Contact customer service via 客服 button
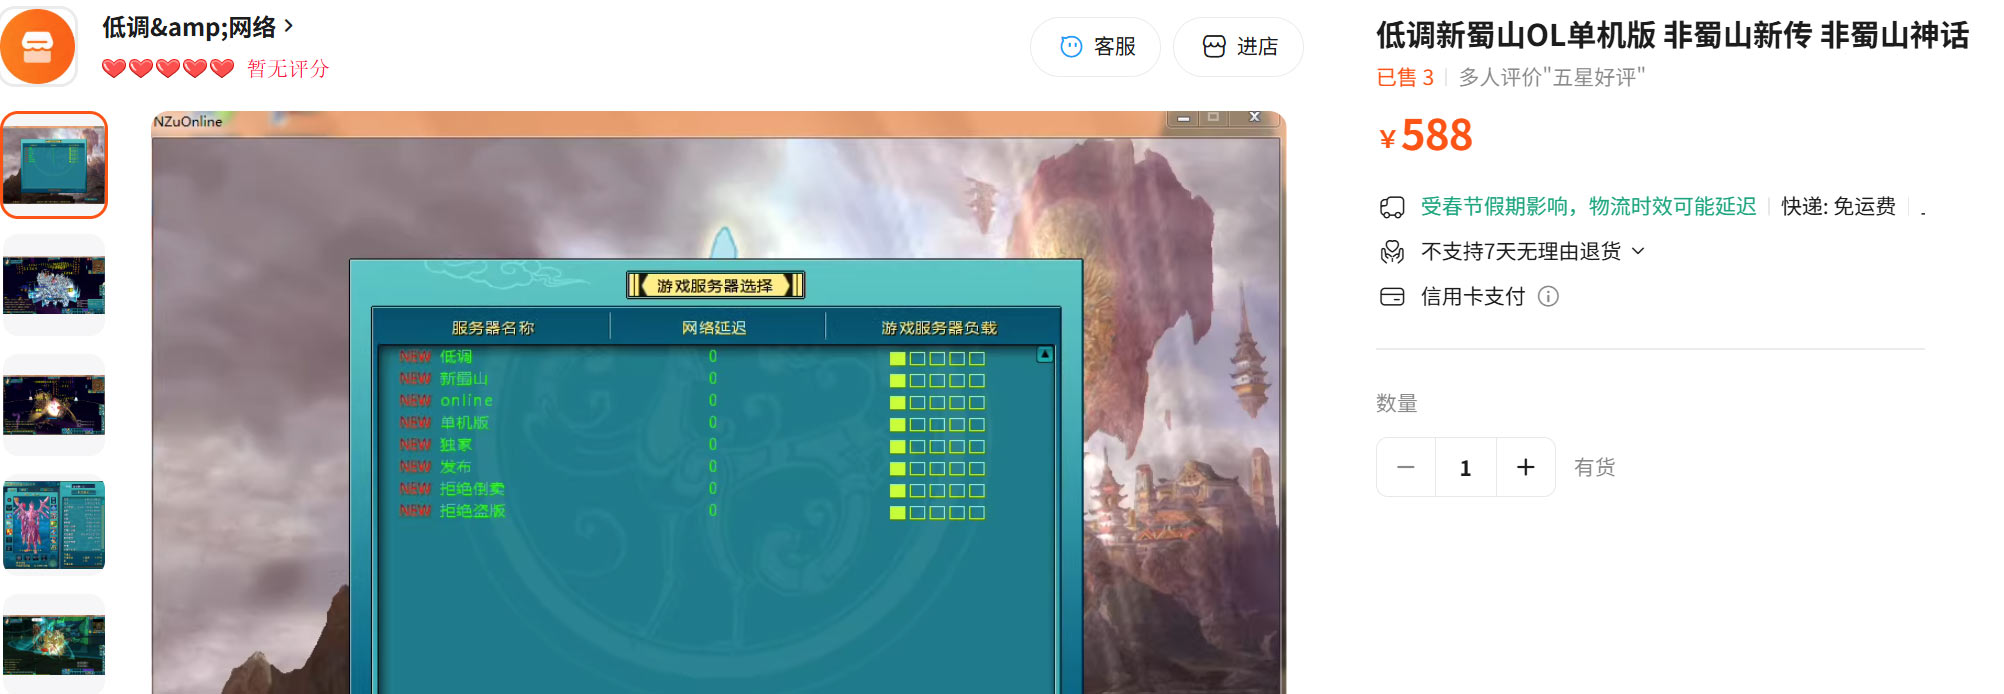The image size is (2004, 694). 1096,47
